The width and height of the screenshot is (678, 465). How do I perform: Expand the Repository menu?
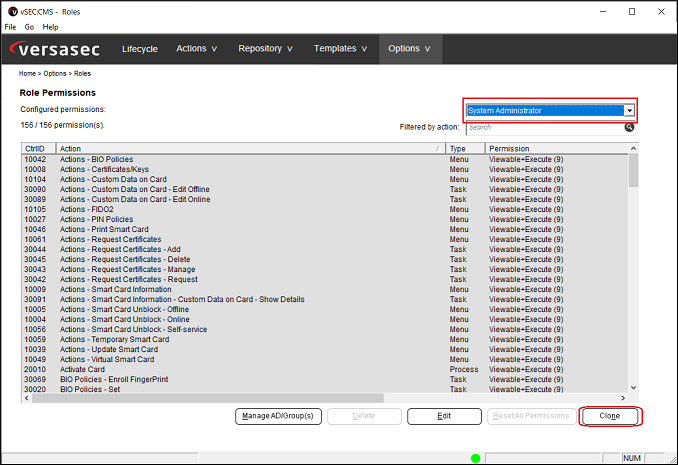coord(265,48)
